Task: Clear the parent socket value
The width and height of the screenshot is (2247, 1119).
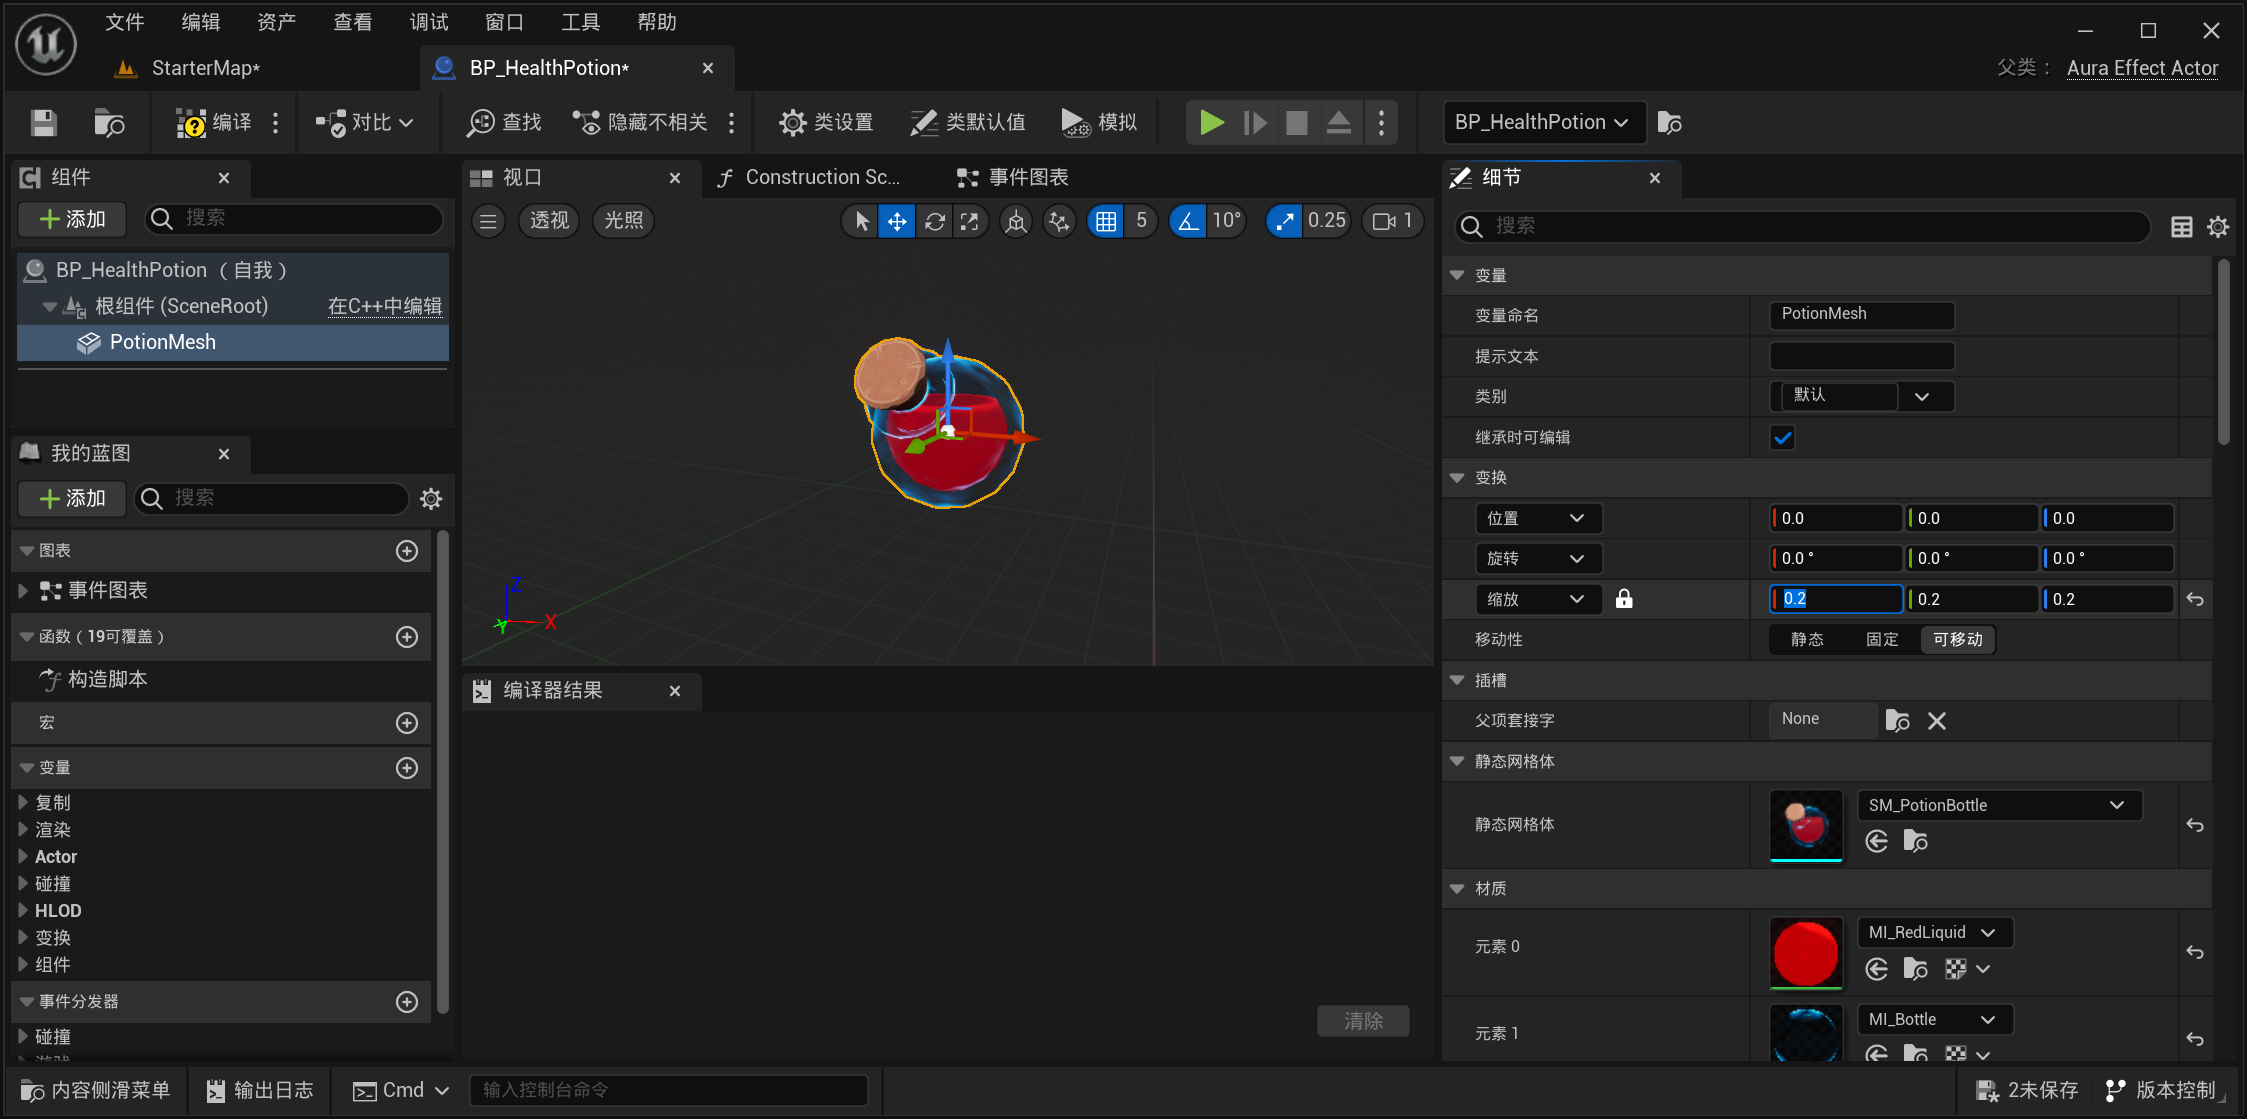Action: pos(1937,721)
